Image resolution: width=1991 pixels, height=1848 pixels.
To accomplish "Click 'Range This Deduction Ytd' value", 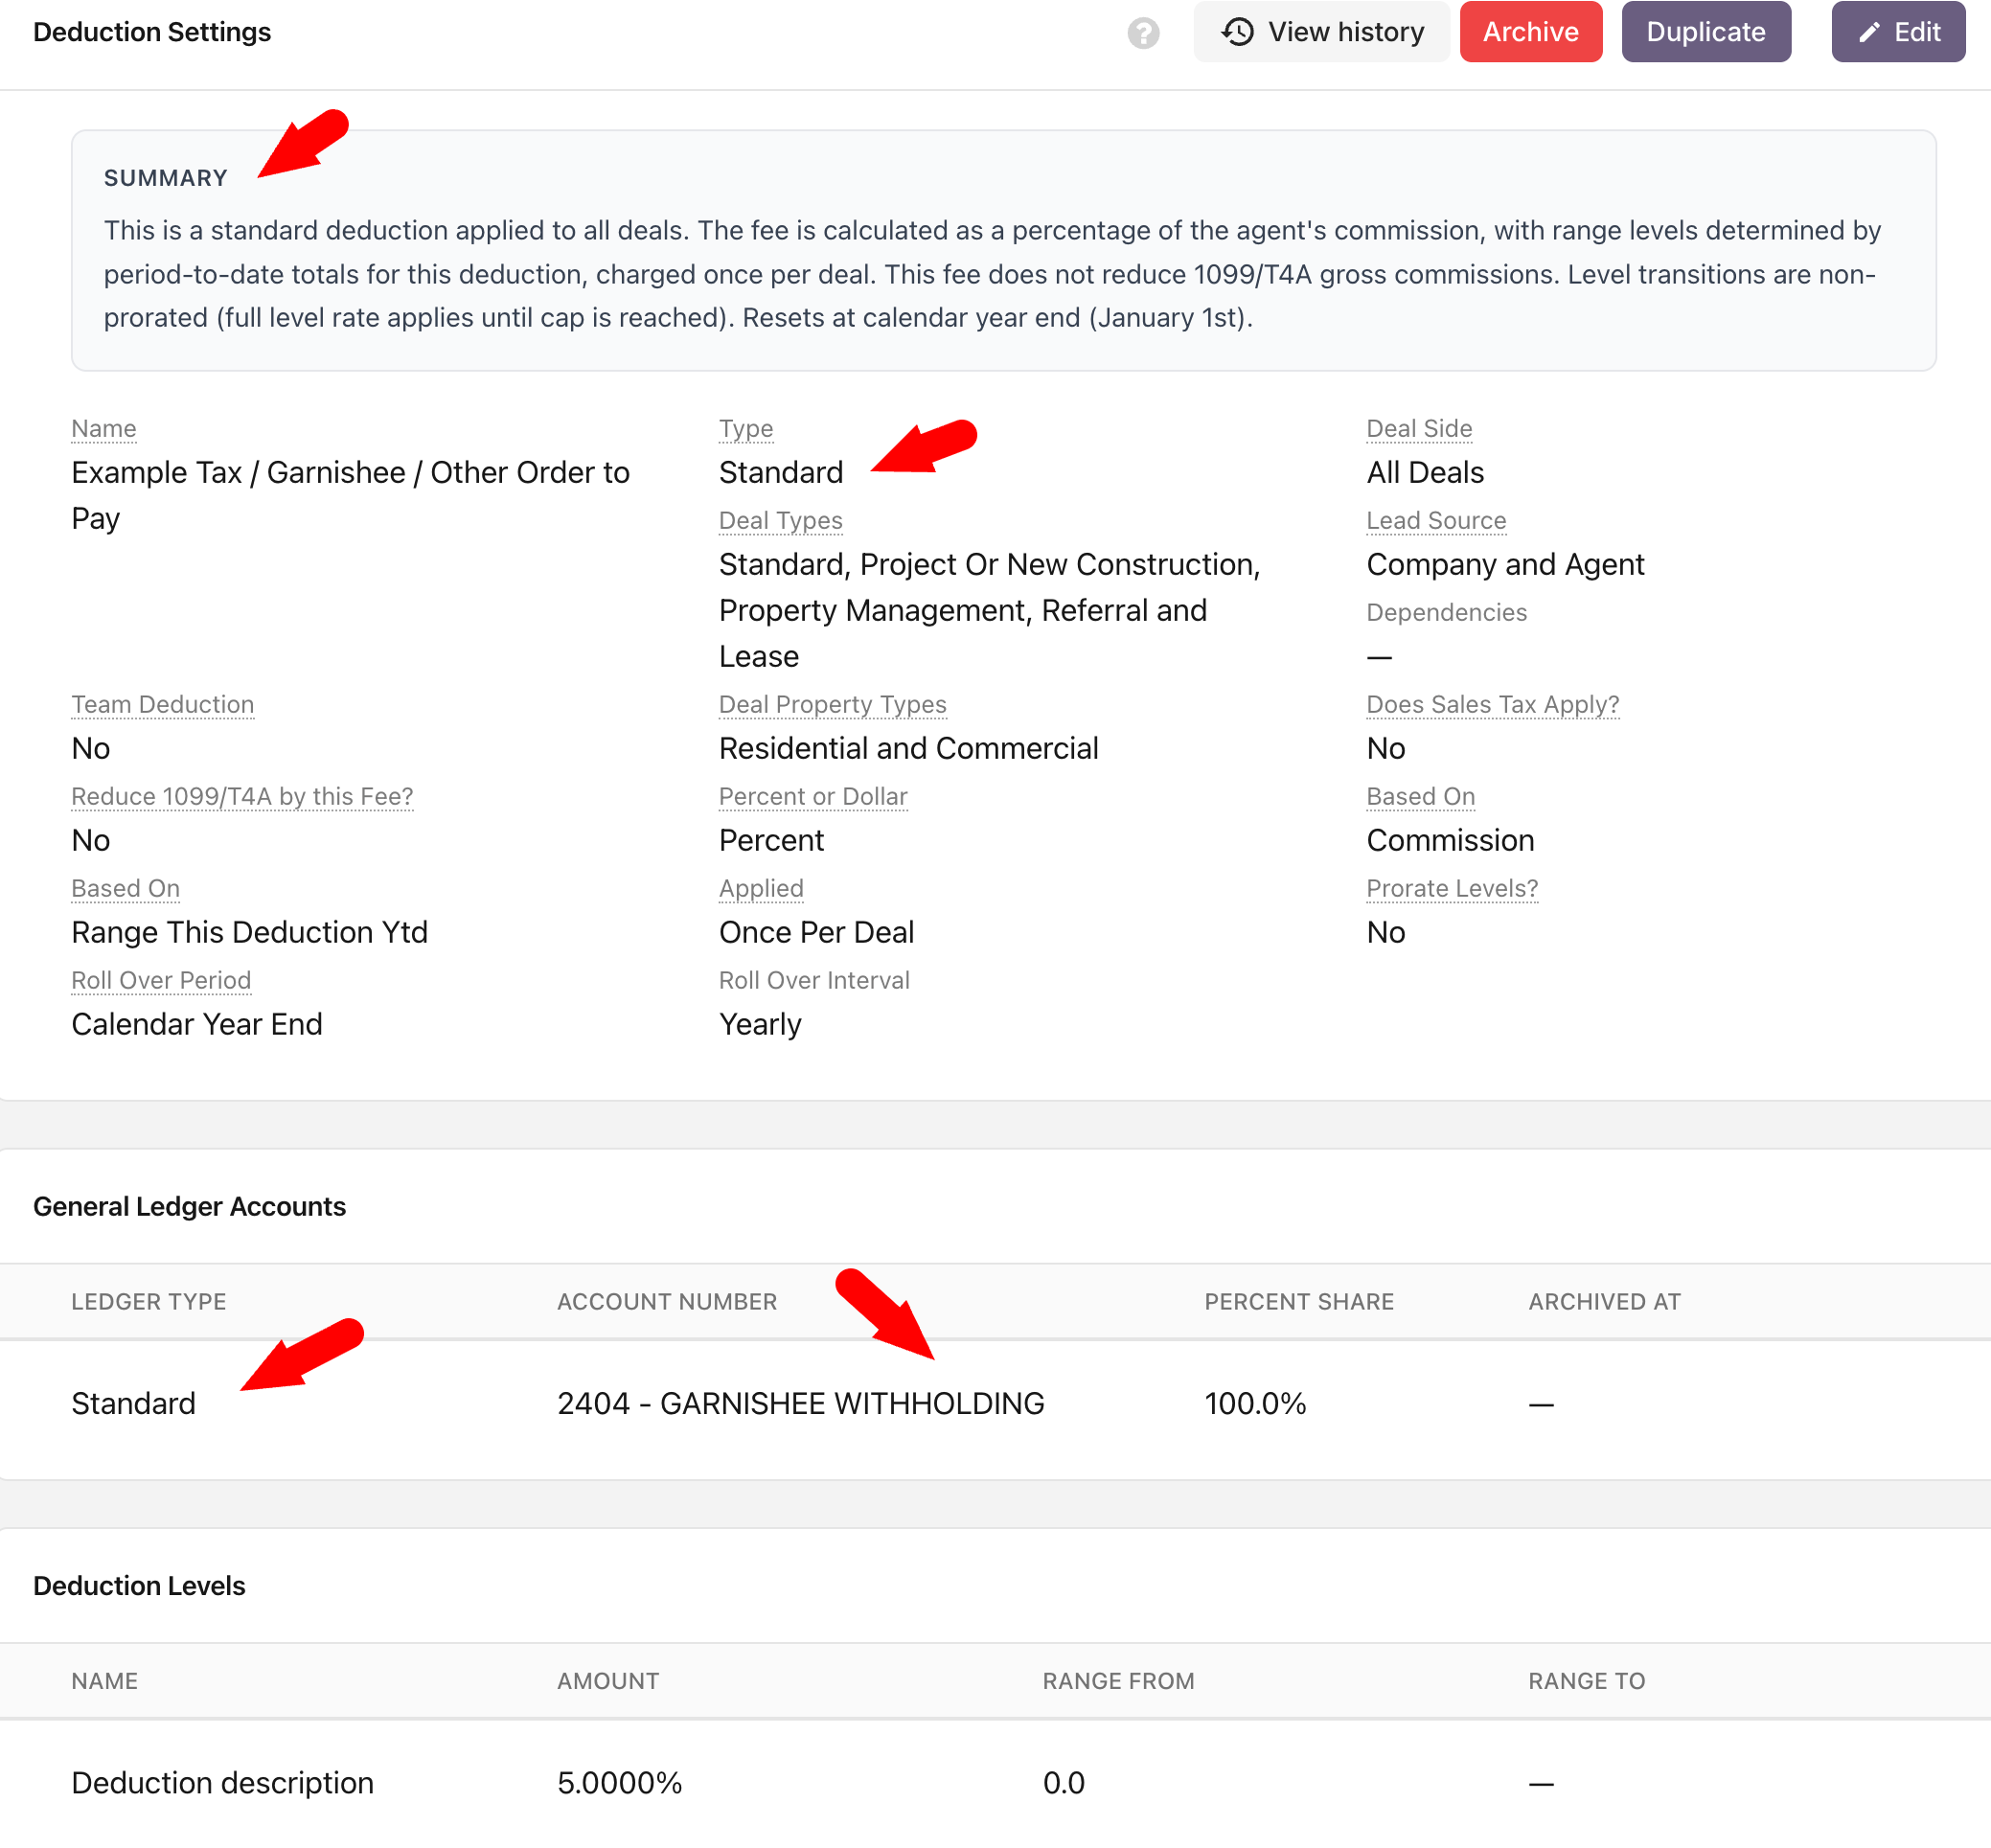I will coord(249,932).
